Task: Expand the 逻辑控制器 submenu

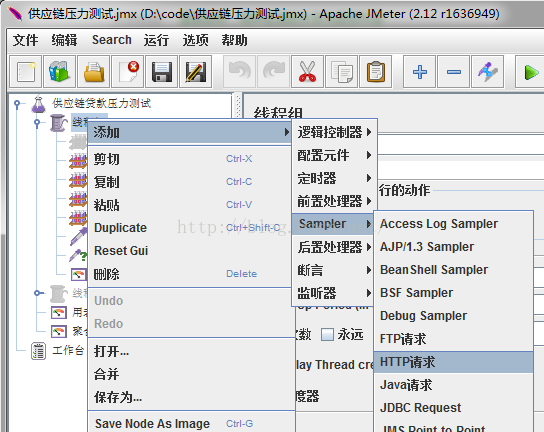Action: [334, 132]
